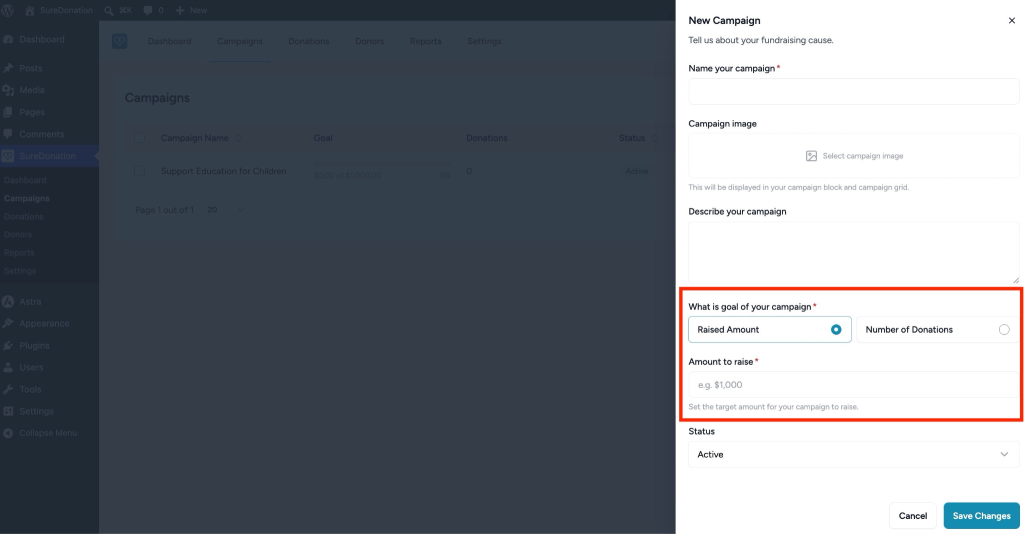Viewport: 1024px width, 534px height.
Task: Click the Save Changes button
Action: [x=982, y=516]
